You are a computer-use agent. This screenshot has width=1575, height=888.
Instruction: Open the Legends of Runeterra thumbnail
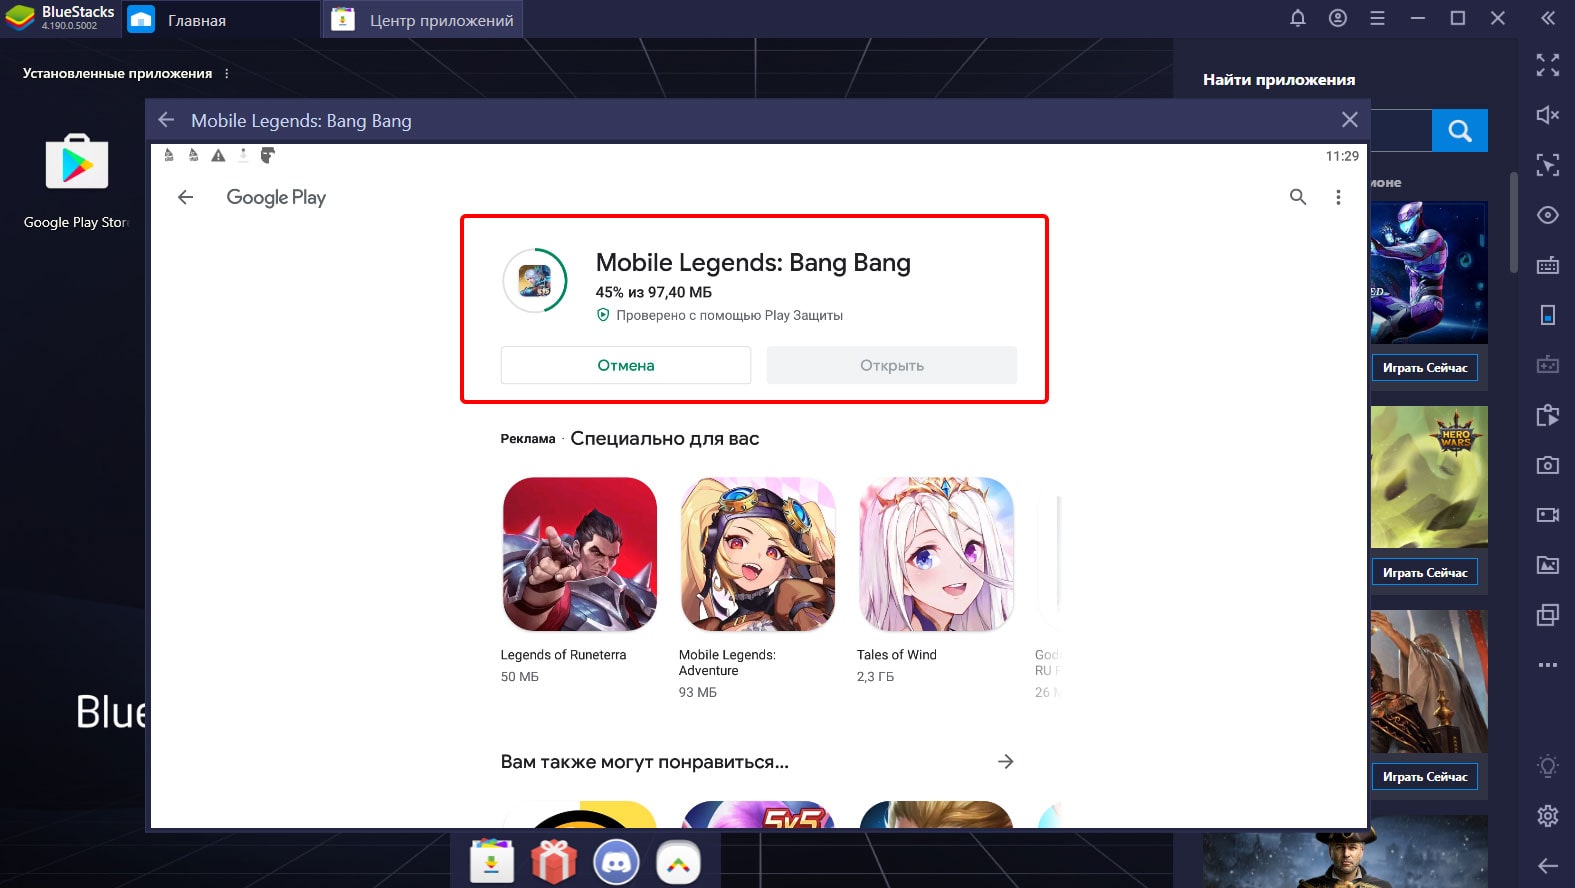579,554
